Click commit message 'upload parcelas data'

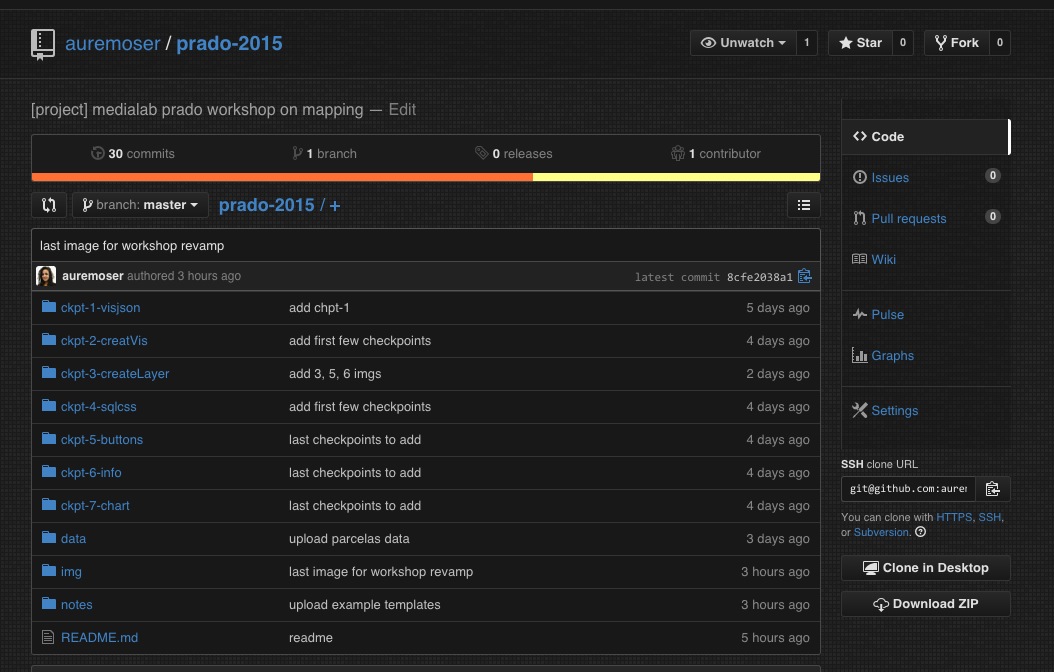tap(349, 538)
